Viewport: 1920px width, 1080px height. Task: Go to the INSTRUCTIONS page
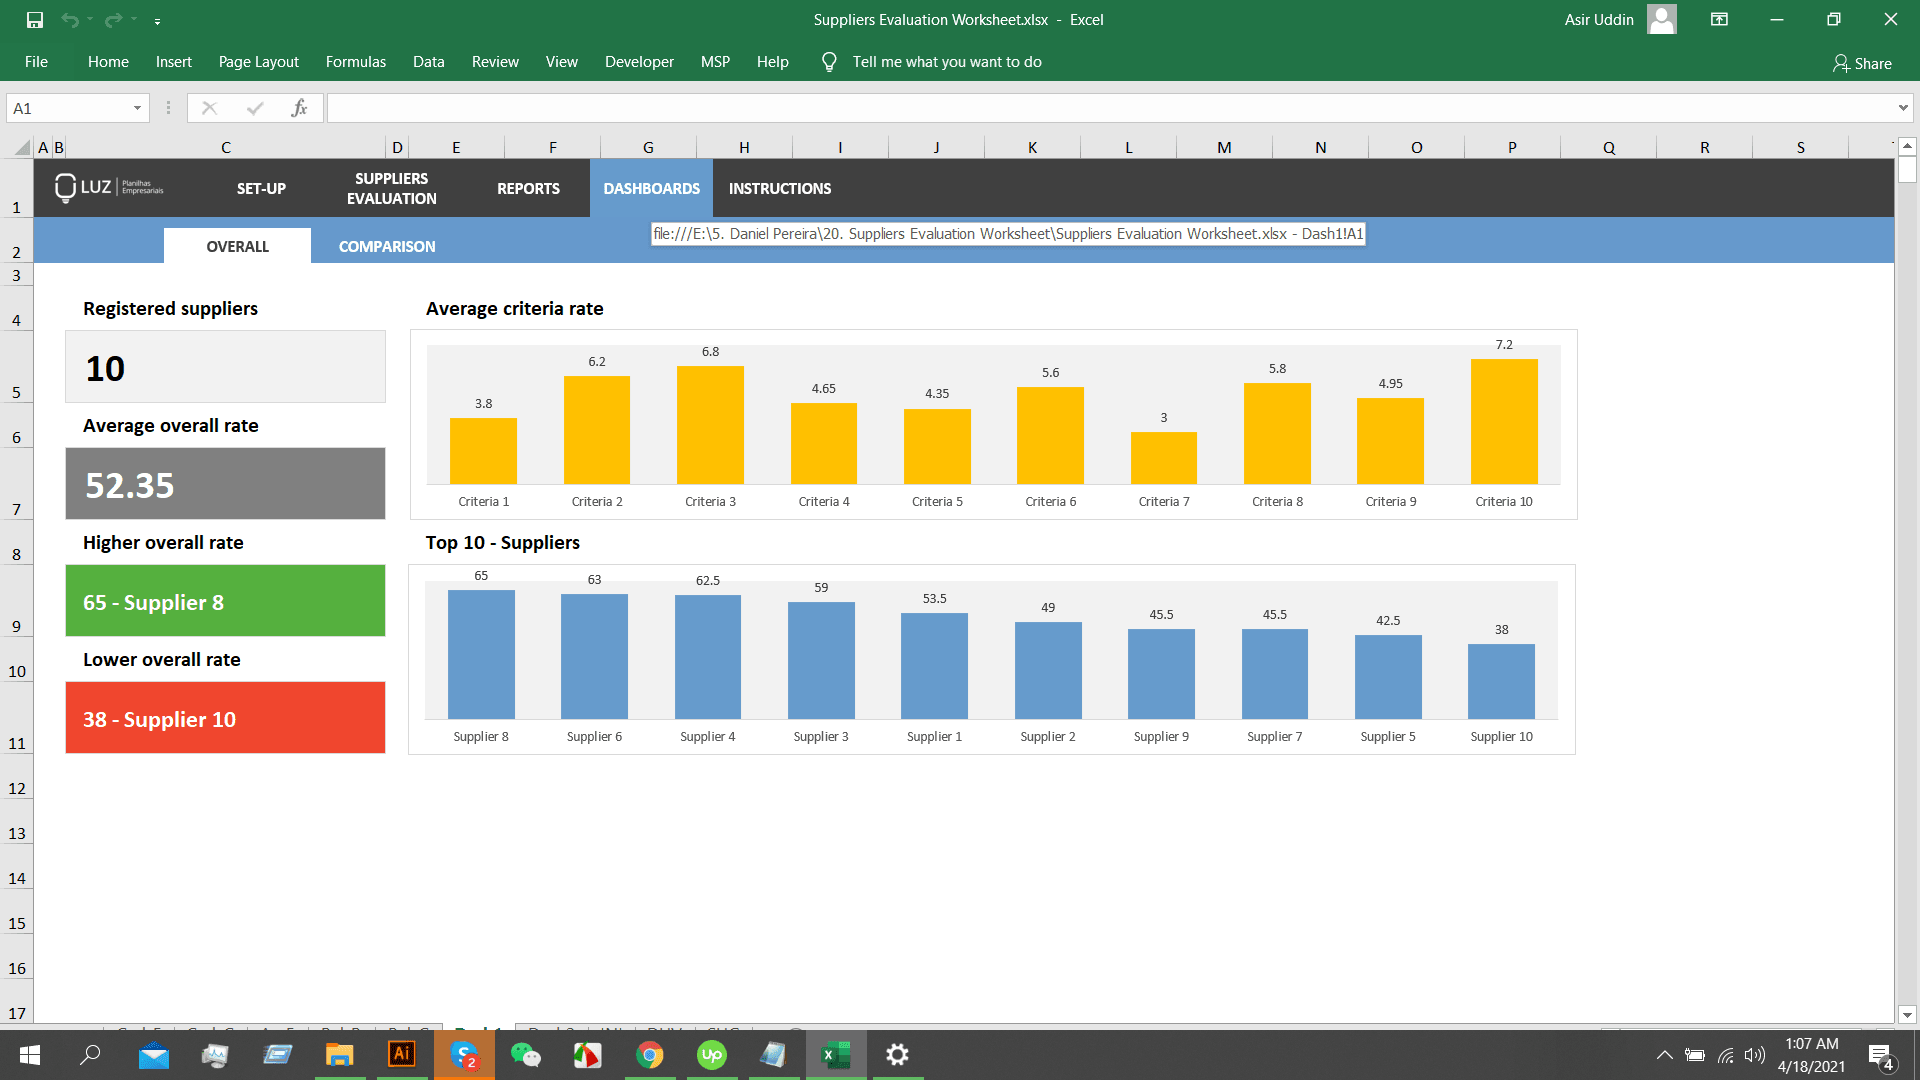point(780,188)
